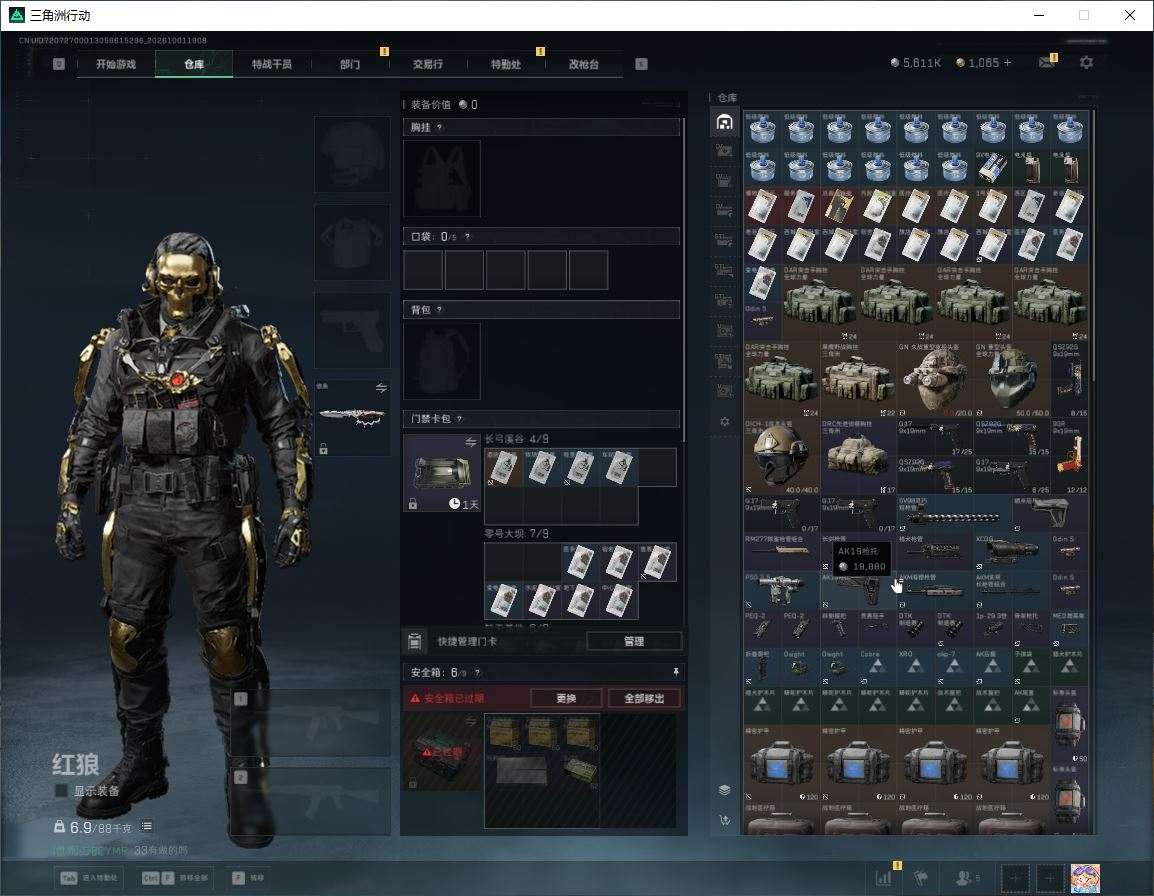Click the player avatar in bottom bar

[x=1085, y=878]
